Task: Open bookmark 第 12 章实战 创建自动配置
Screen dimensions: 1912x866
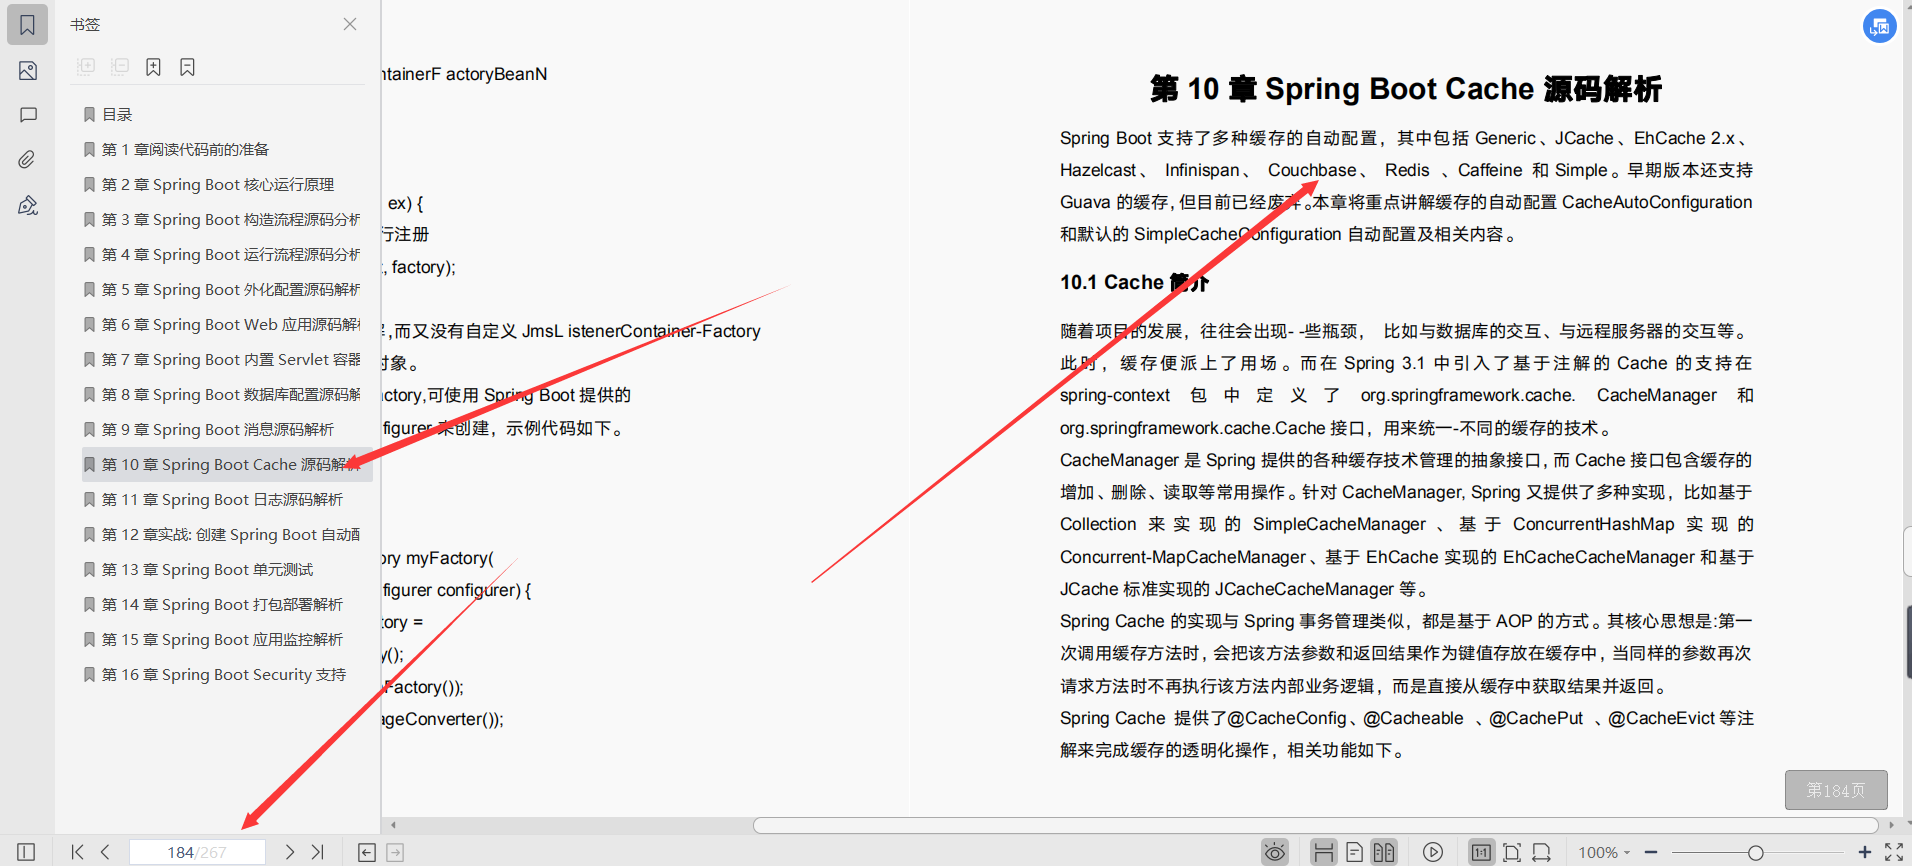Action: (230, 534)
